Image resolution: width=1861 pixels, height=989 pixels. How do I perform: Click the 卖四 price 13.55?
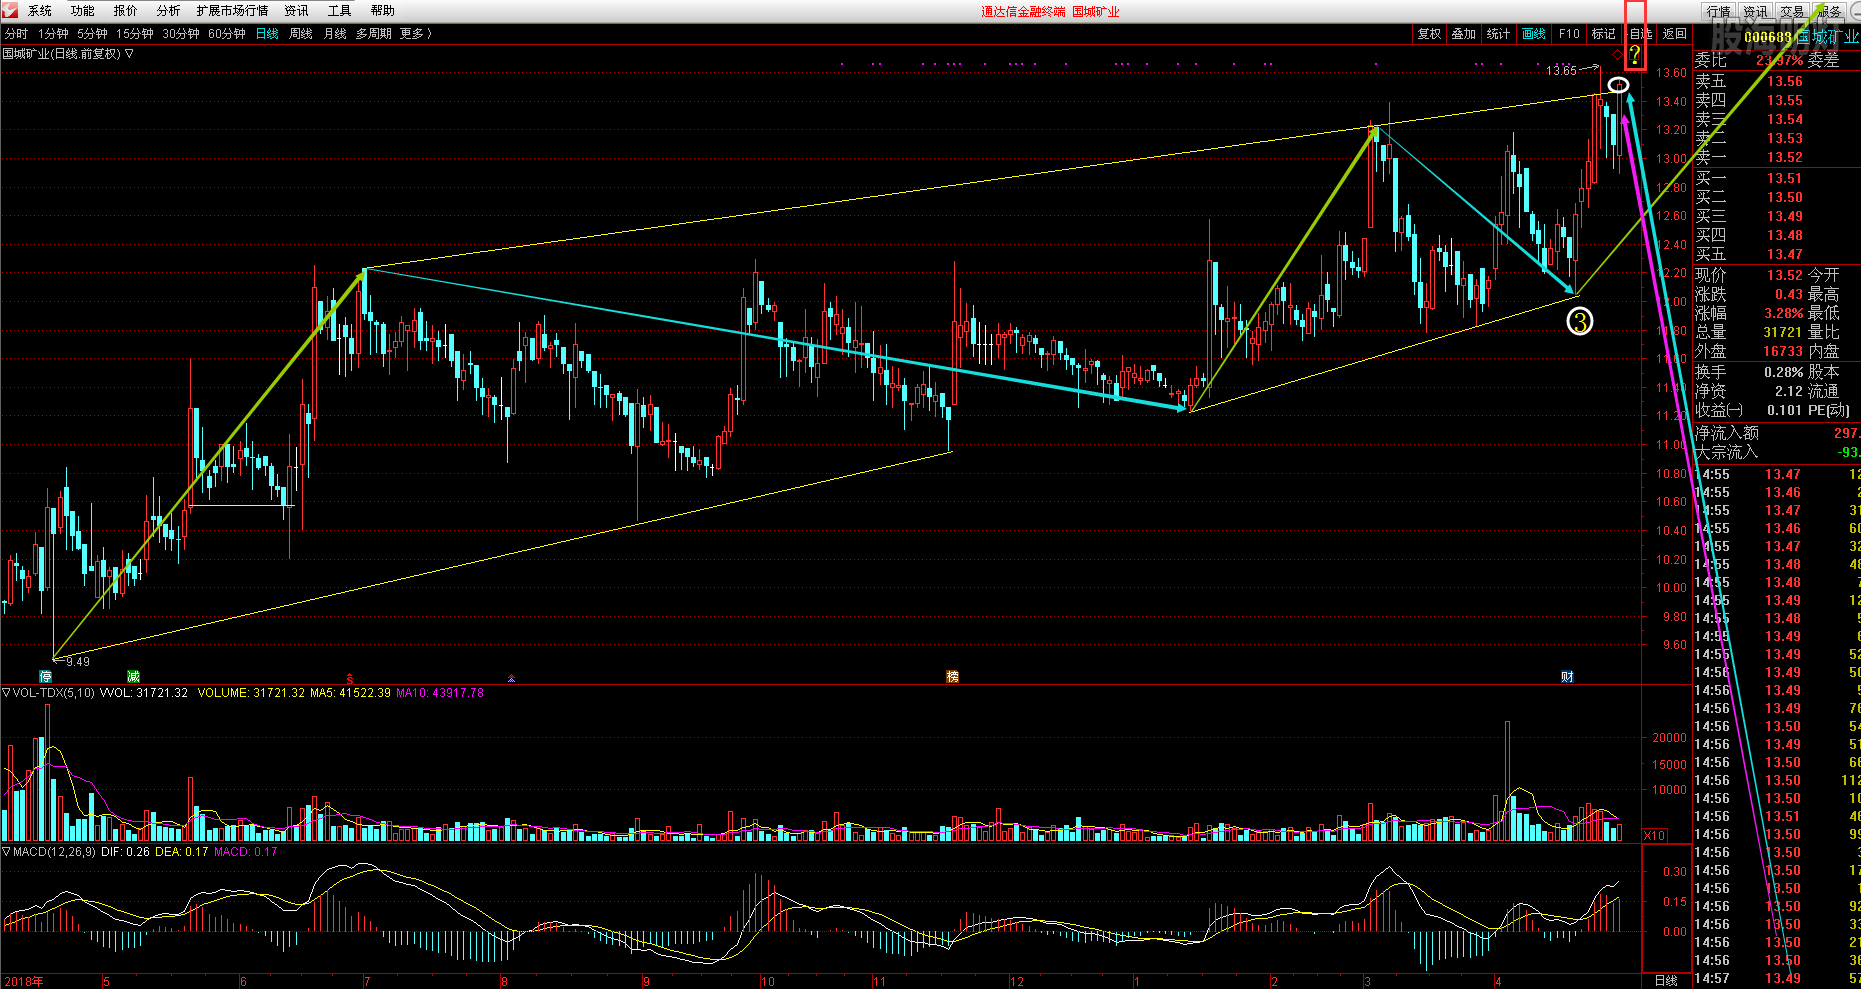point(1785,101)
